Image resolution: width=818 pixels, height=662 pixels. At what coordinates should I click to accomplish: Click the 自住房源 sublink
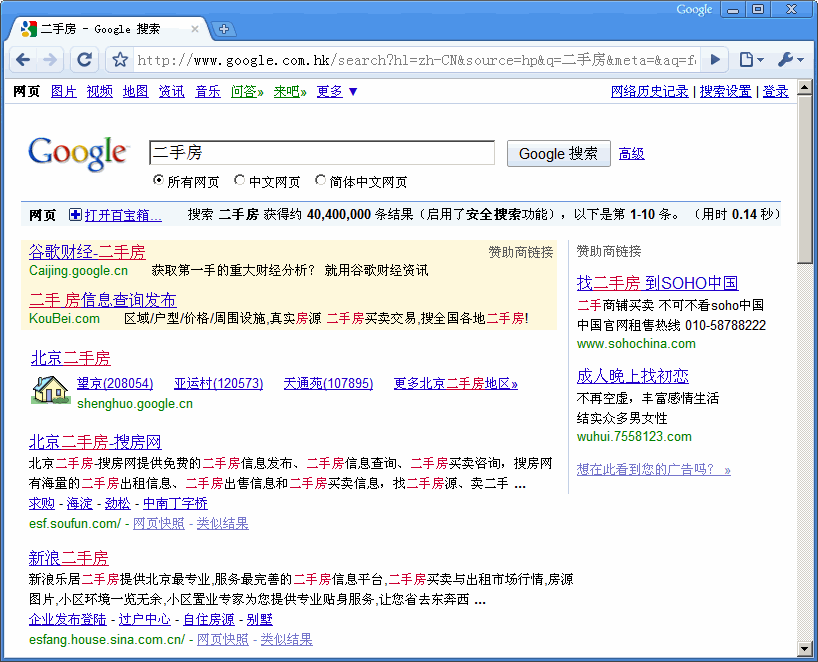tap(209, 619)
